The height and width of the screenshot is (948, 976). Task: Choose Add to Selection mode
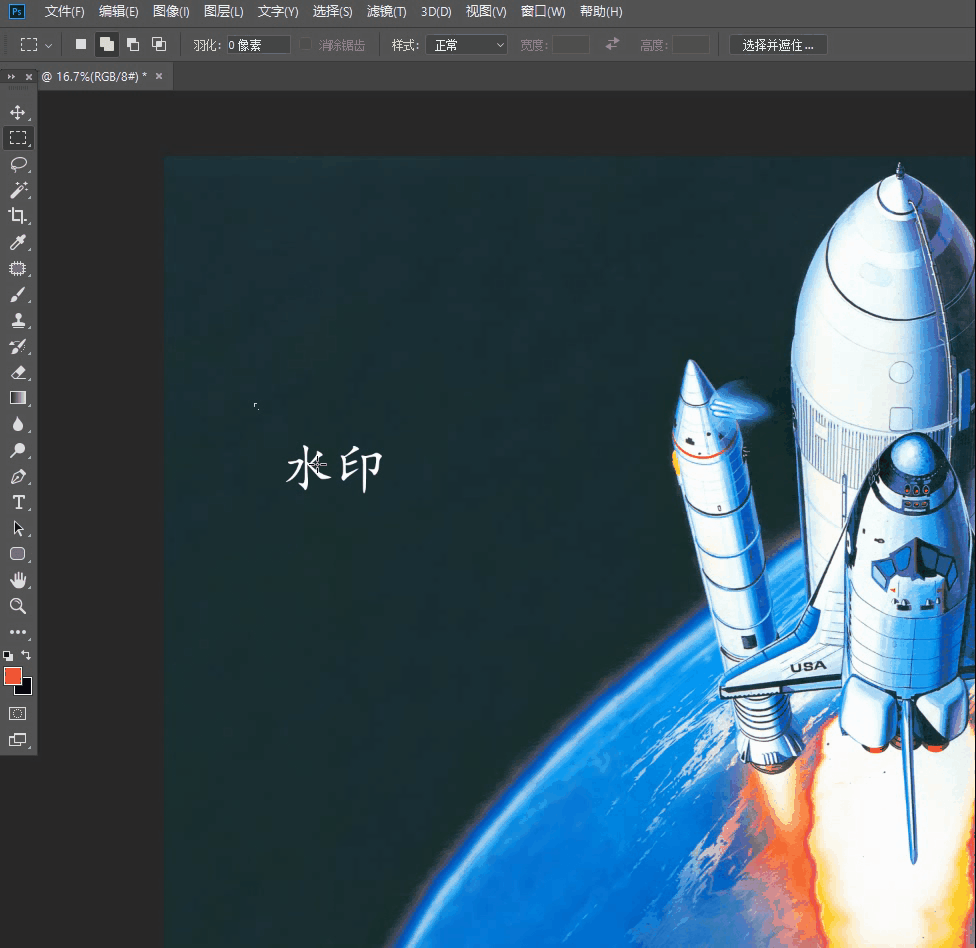click(x=107, y=44)
